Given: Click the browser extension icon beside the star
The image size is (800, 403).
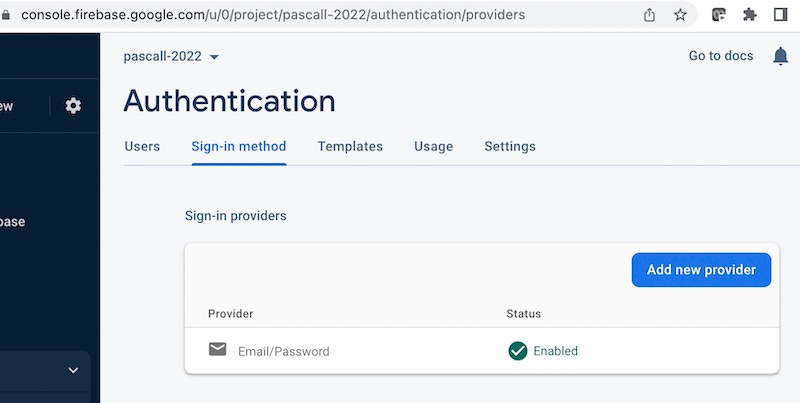Looking at the screenshot, I should click(718, 15).
